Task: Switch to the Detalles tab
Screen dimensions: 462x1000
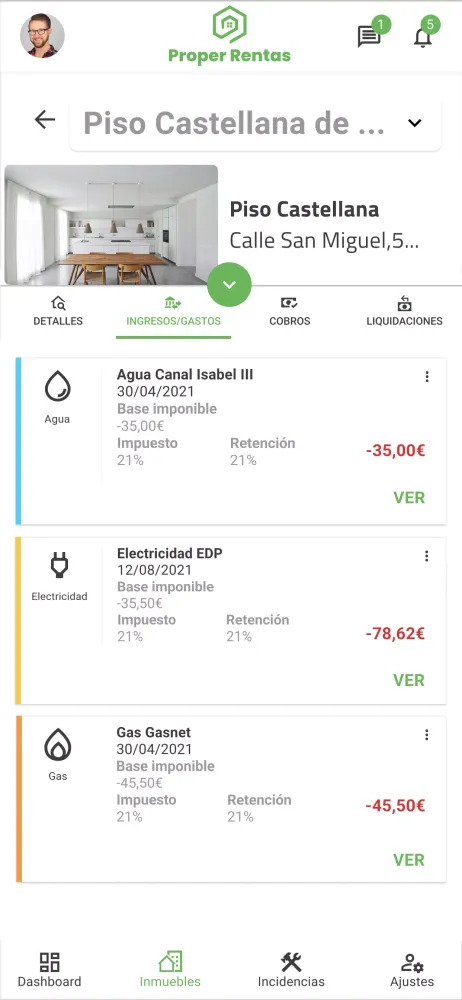Action: 58,311
